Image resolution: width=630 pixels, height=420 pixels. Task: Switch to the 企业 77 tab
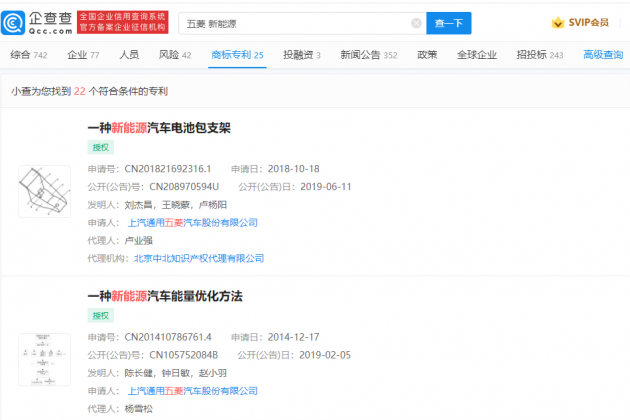tap(83, 55)
